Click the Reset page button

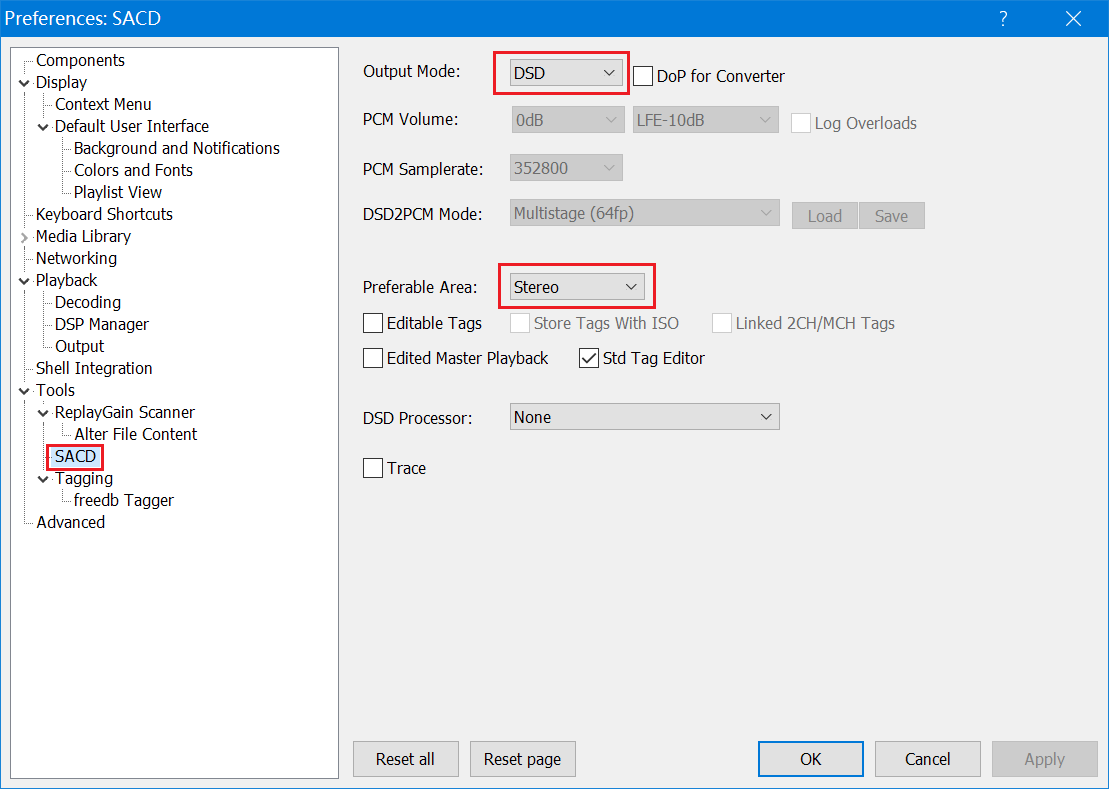click(x=522, y=759)
